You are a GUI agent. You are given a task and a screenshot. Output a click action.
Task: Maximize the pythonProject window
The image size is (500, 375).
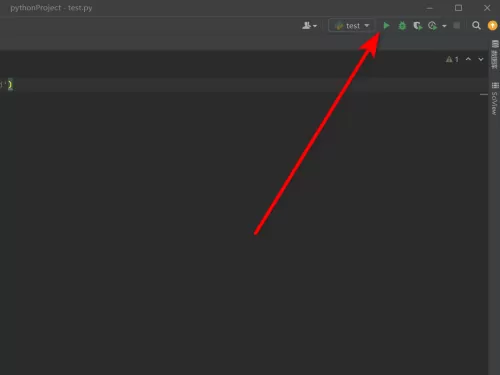tap(459, 8)
